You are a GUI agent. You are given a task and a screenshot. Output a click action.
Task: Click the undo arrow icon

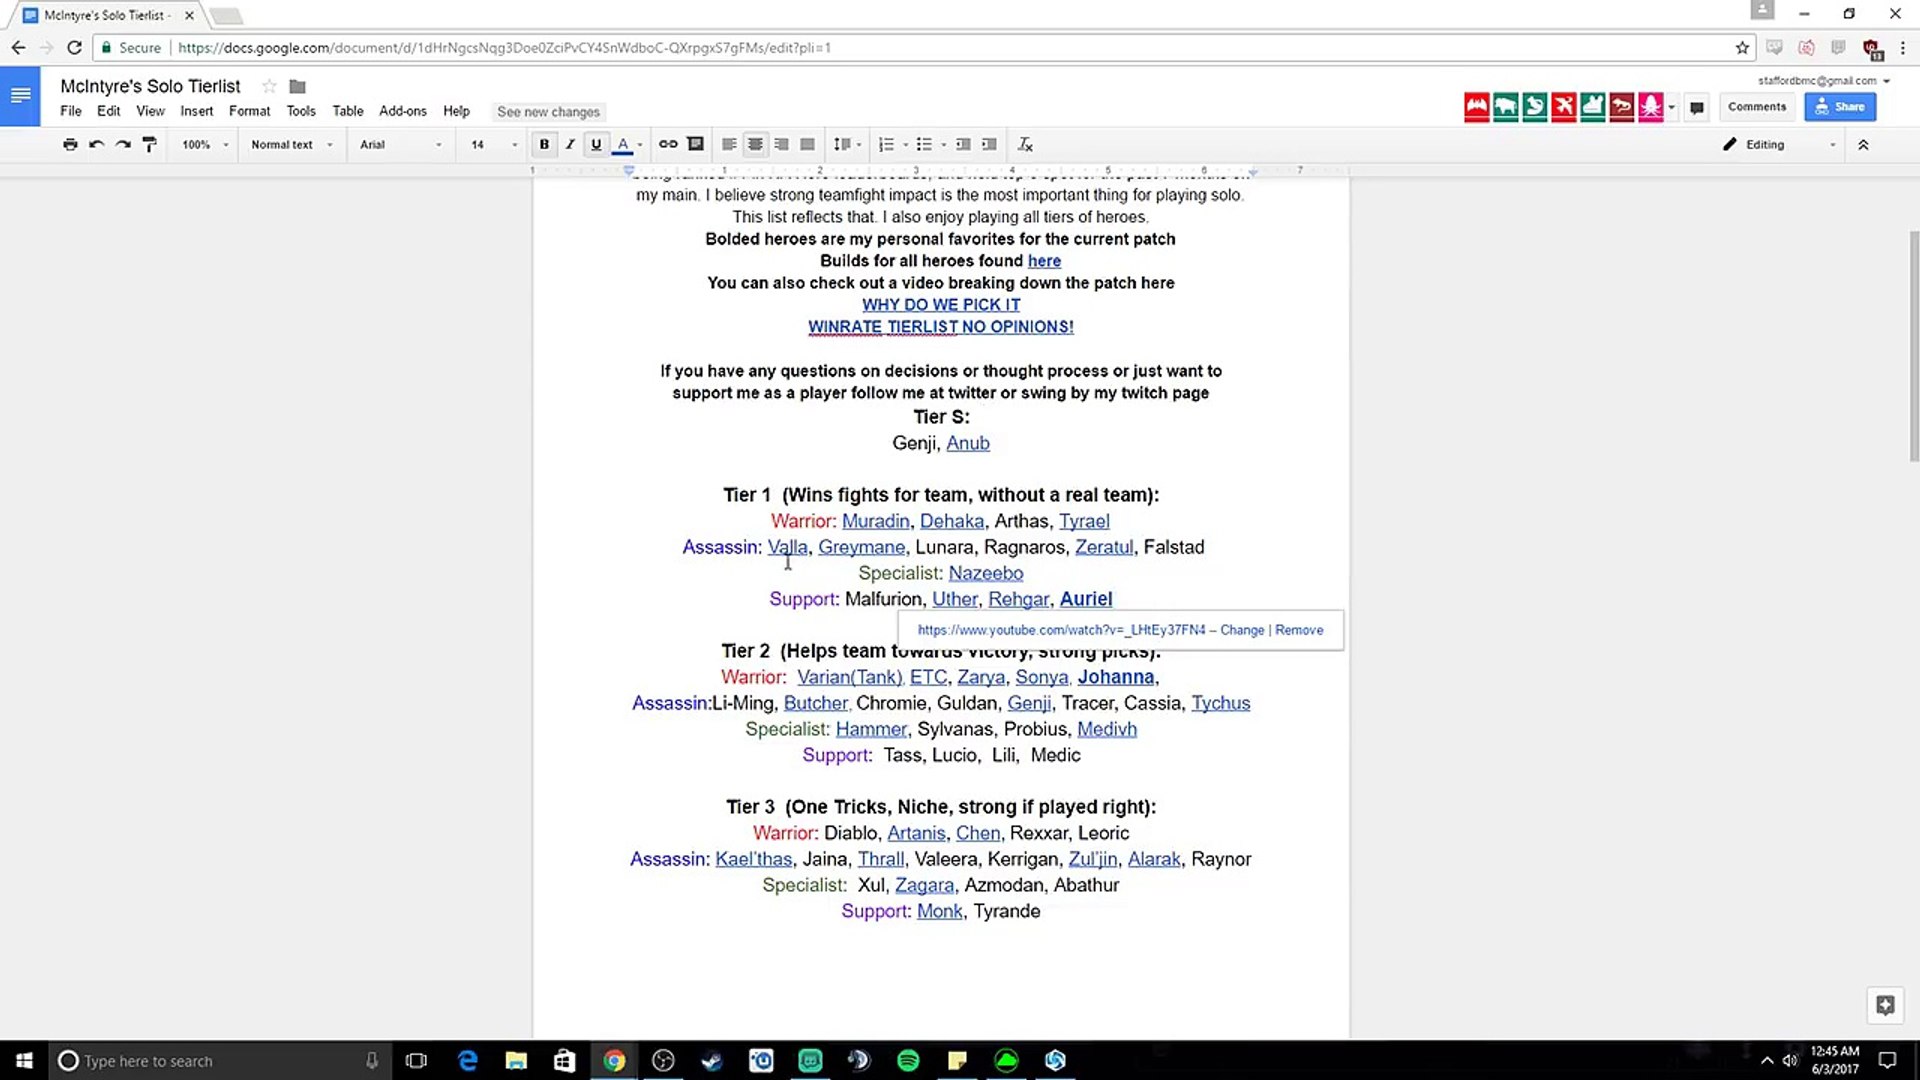click(97, 144)
